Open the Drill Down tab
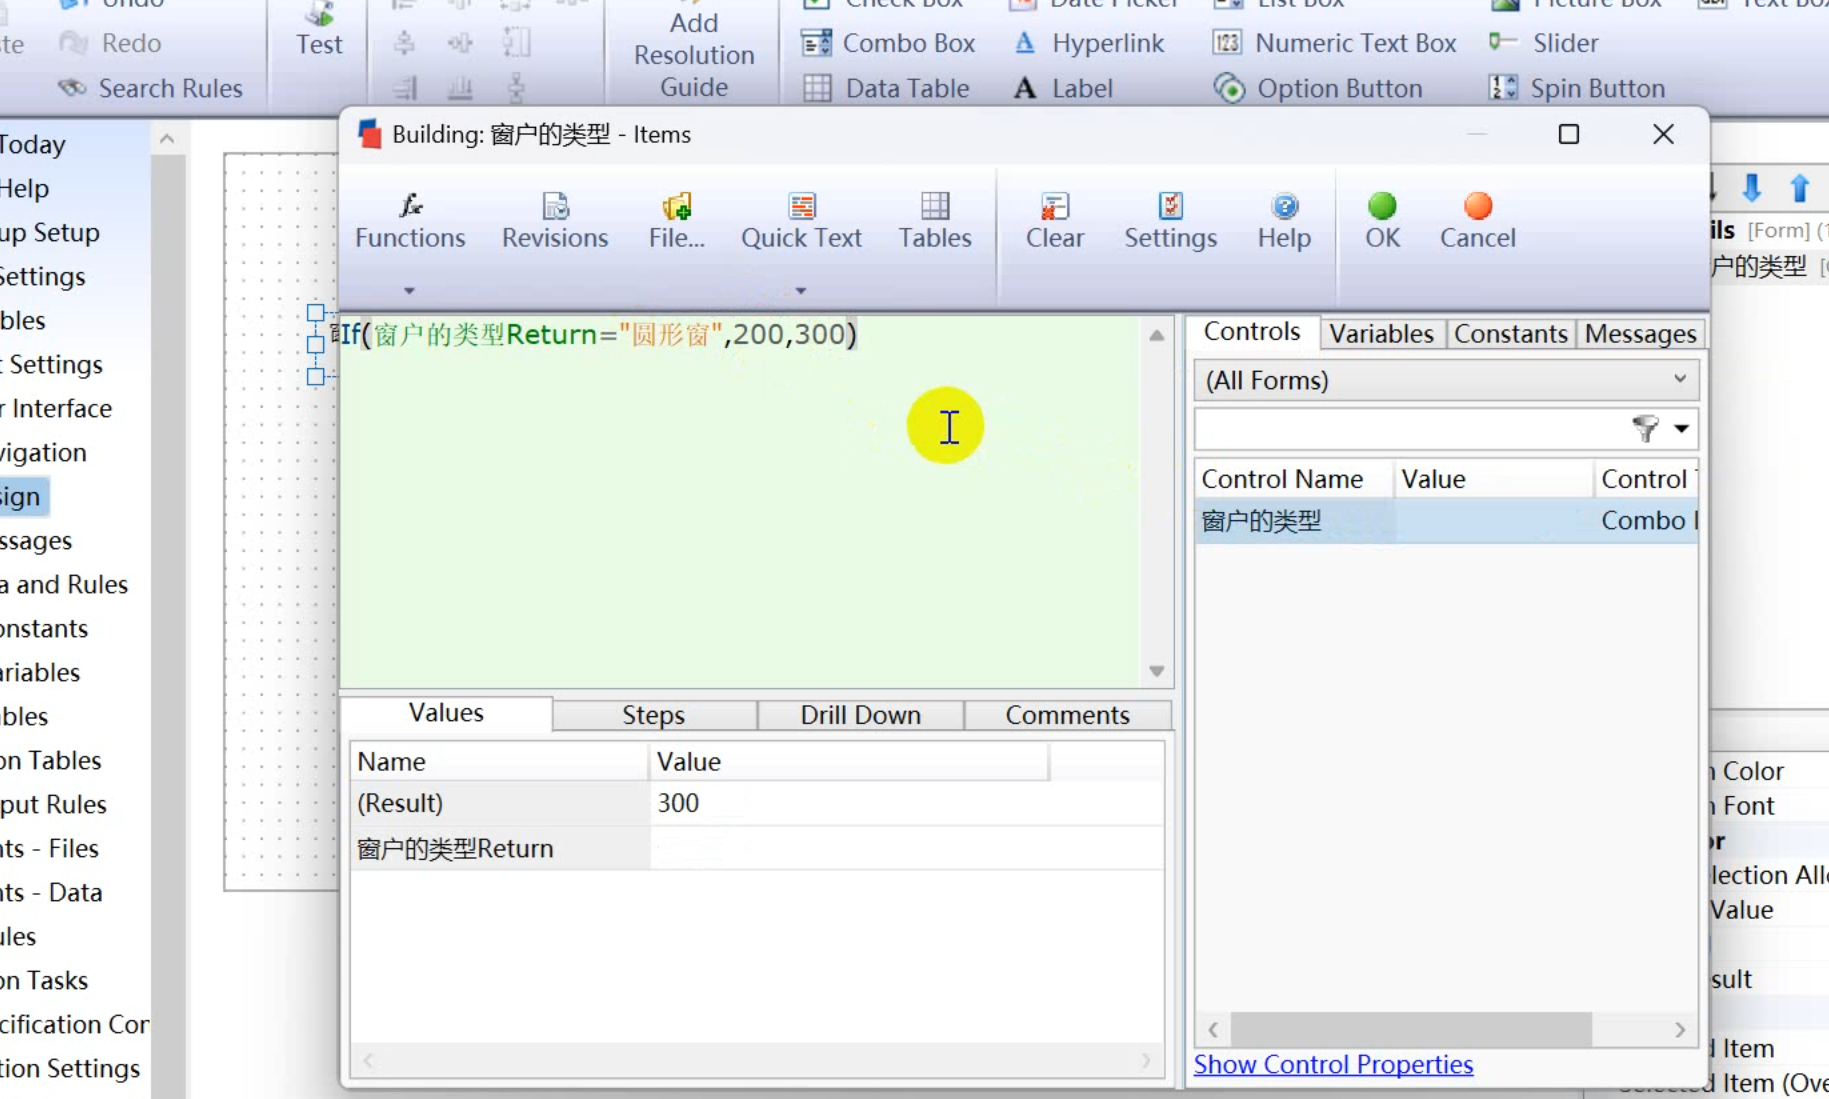The image size is (1829, 1099). point(860,715)
